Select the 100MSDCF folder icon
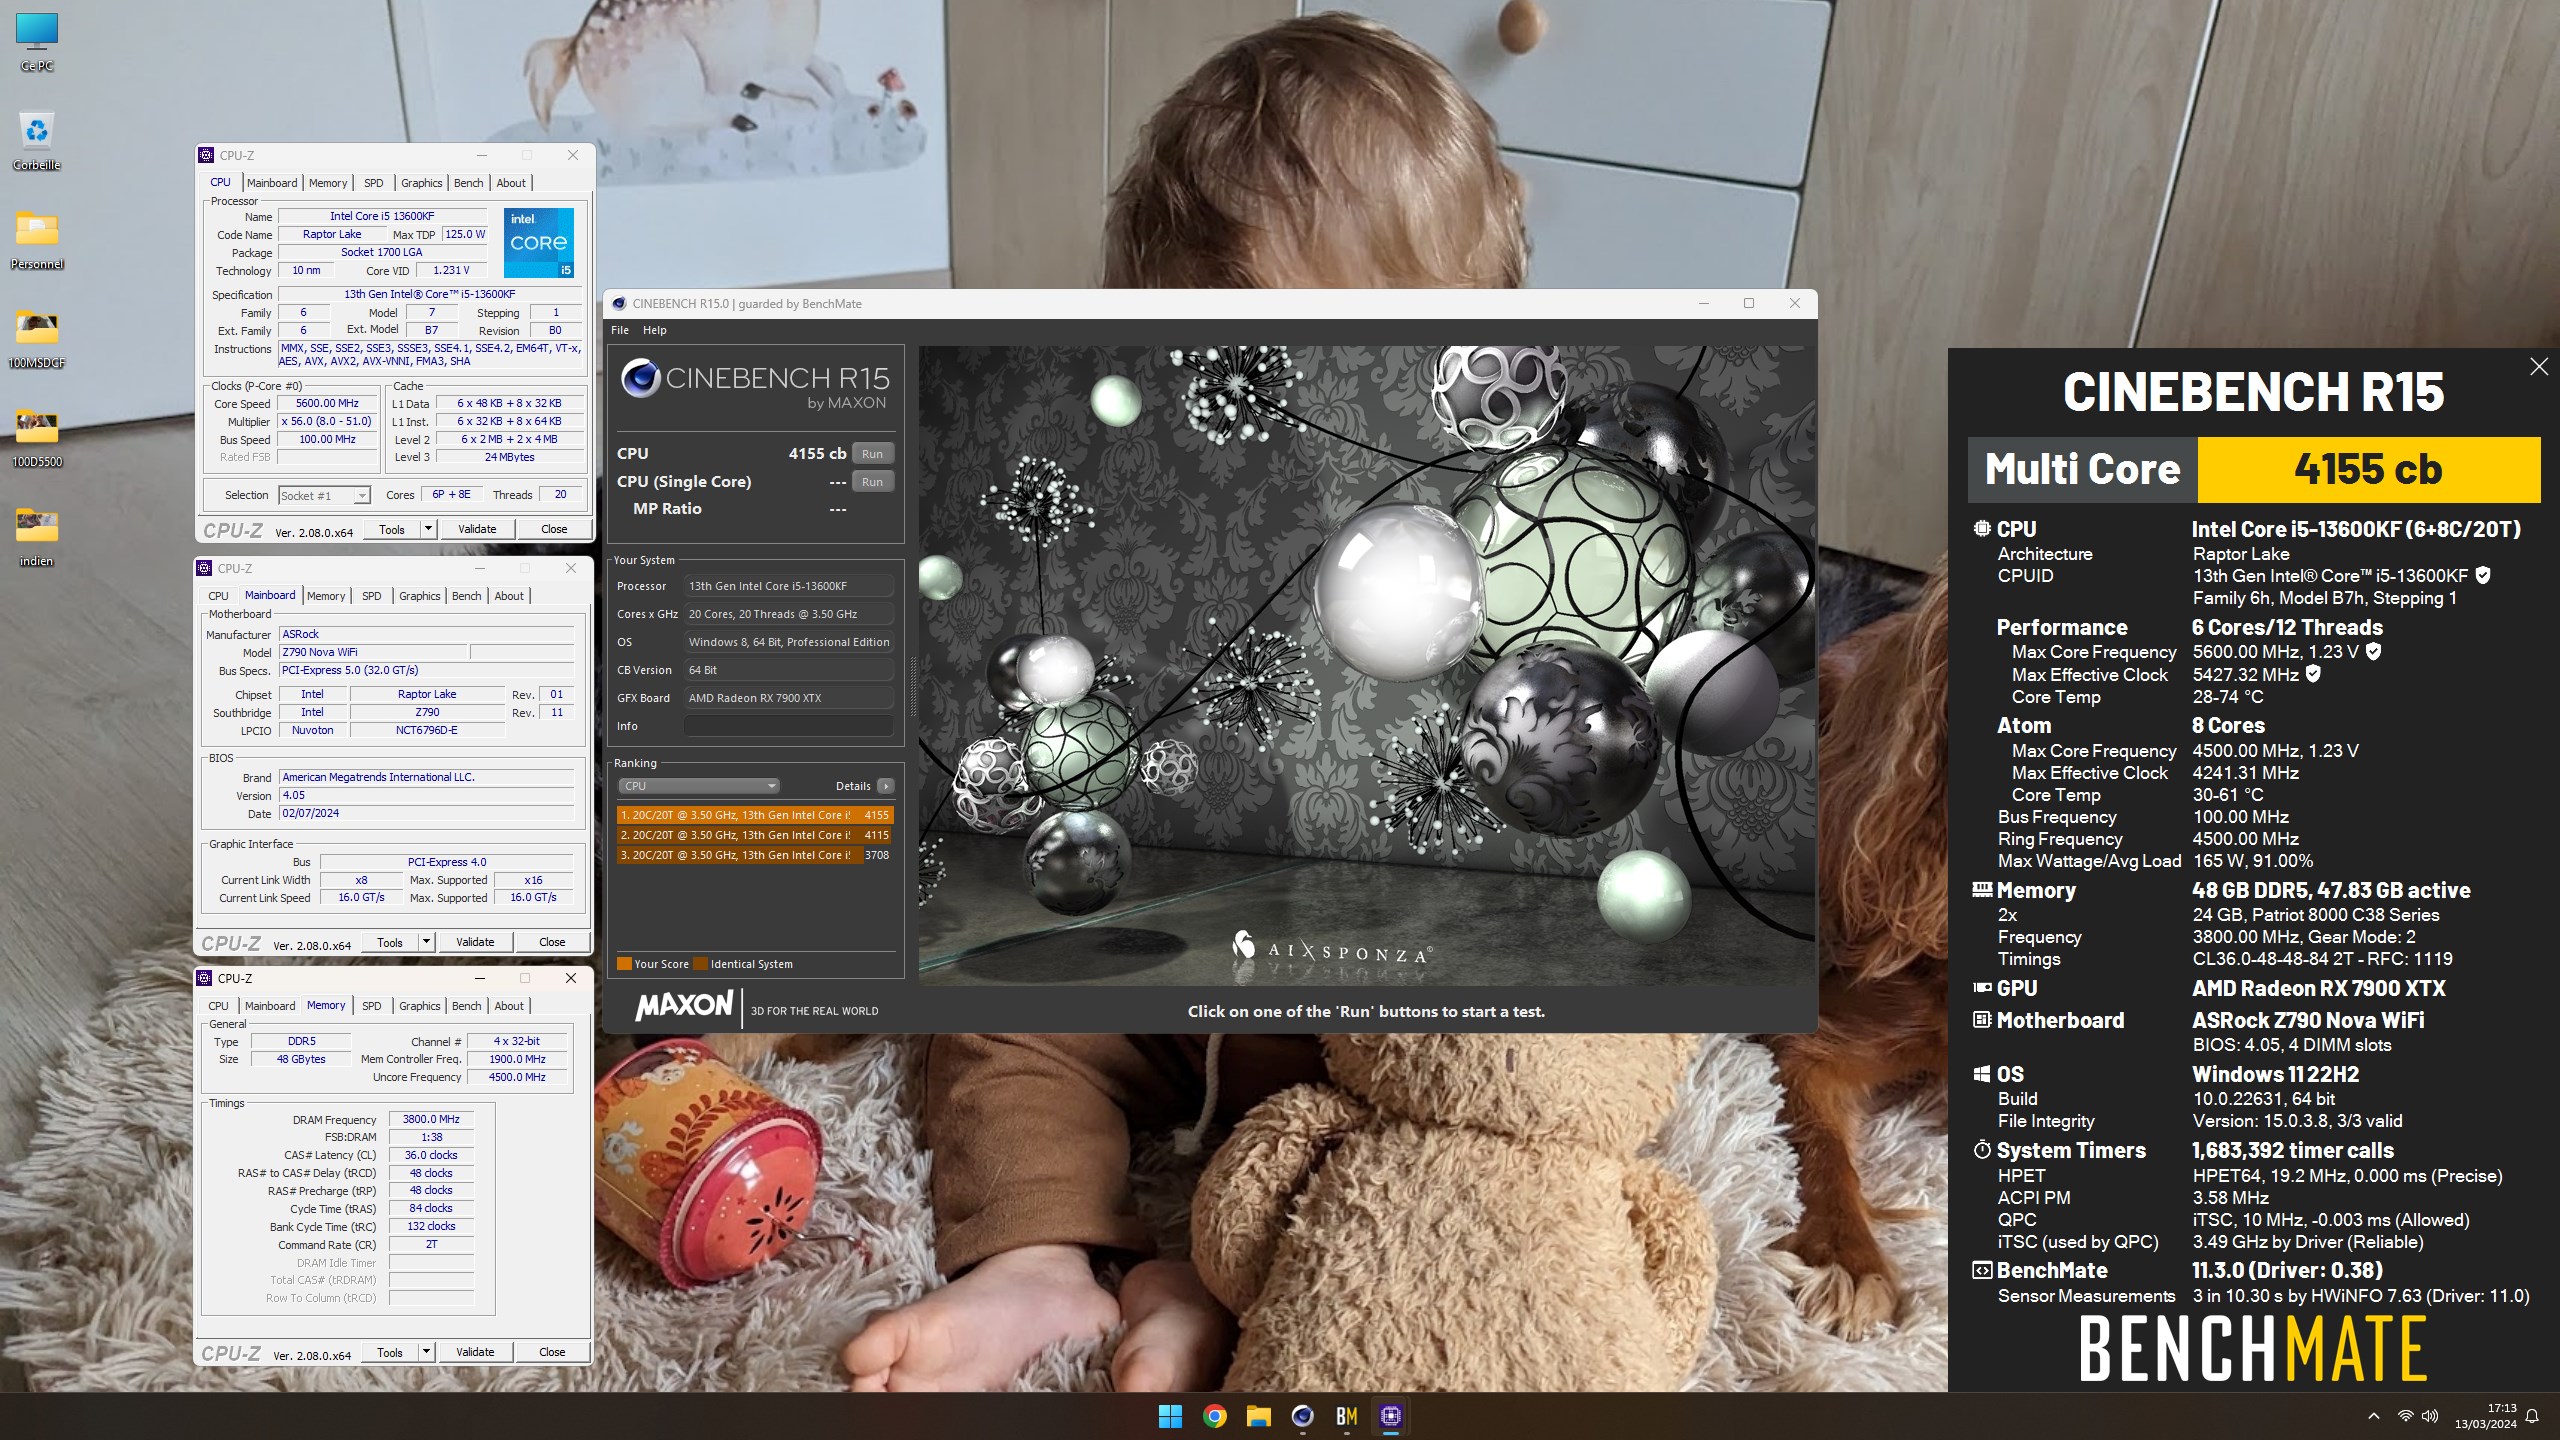The width and height of the screenshot is (2560, 1440). point(37,339)
